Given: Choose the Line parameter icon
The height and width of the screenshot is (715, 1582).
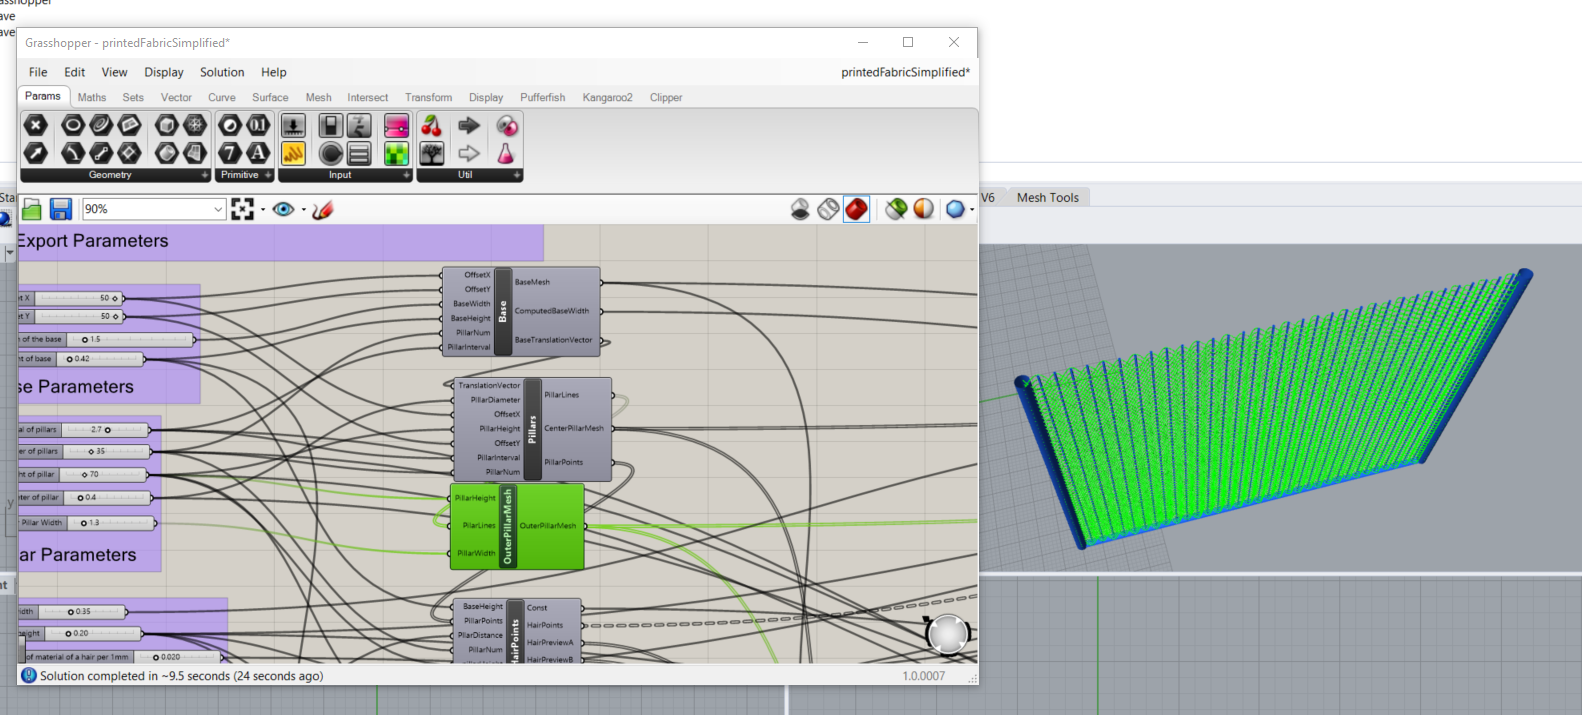Looking at the screenshot, I should 101,153.
